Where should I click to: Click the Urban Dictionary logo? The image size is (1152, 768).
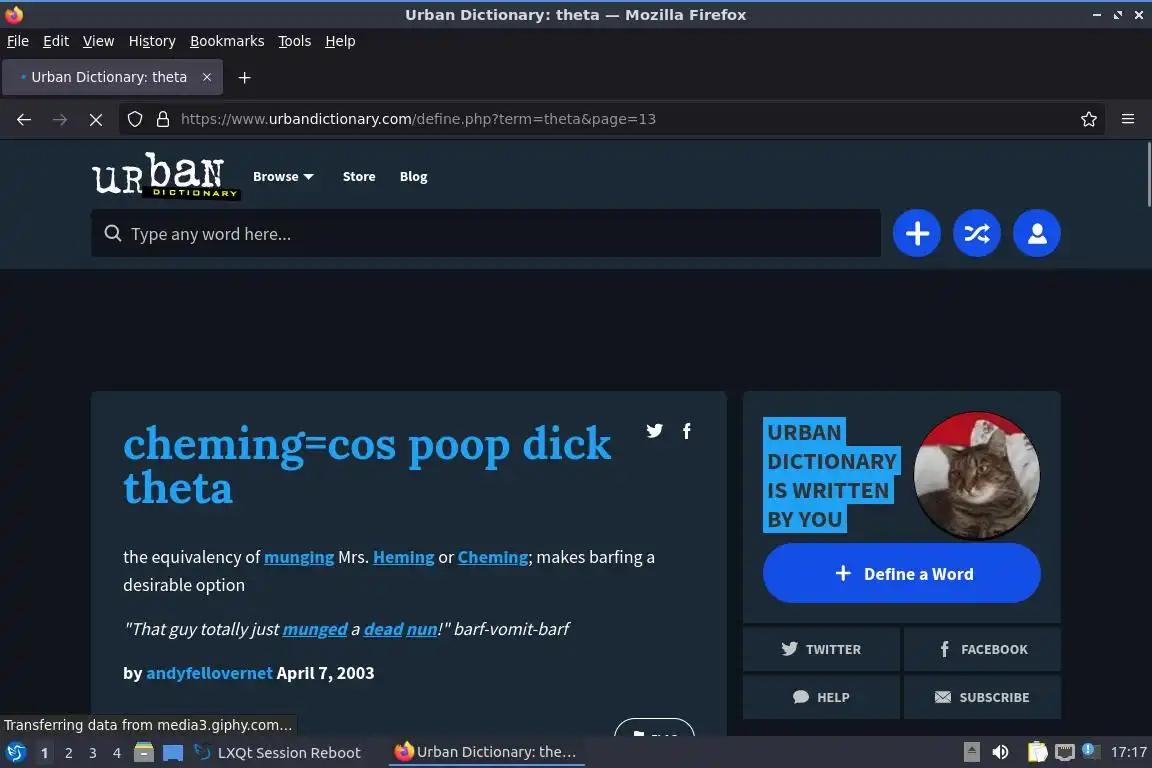166,175
